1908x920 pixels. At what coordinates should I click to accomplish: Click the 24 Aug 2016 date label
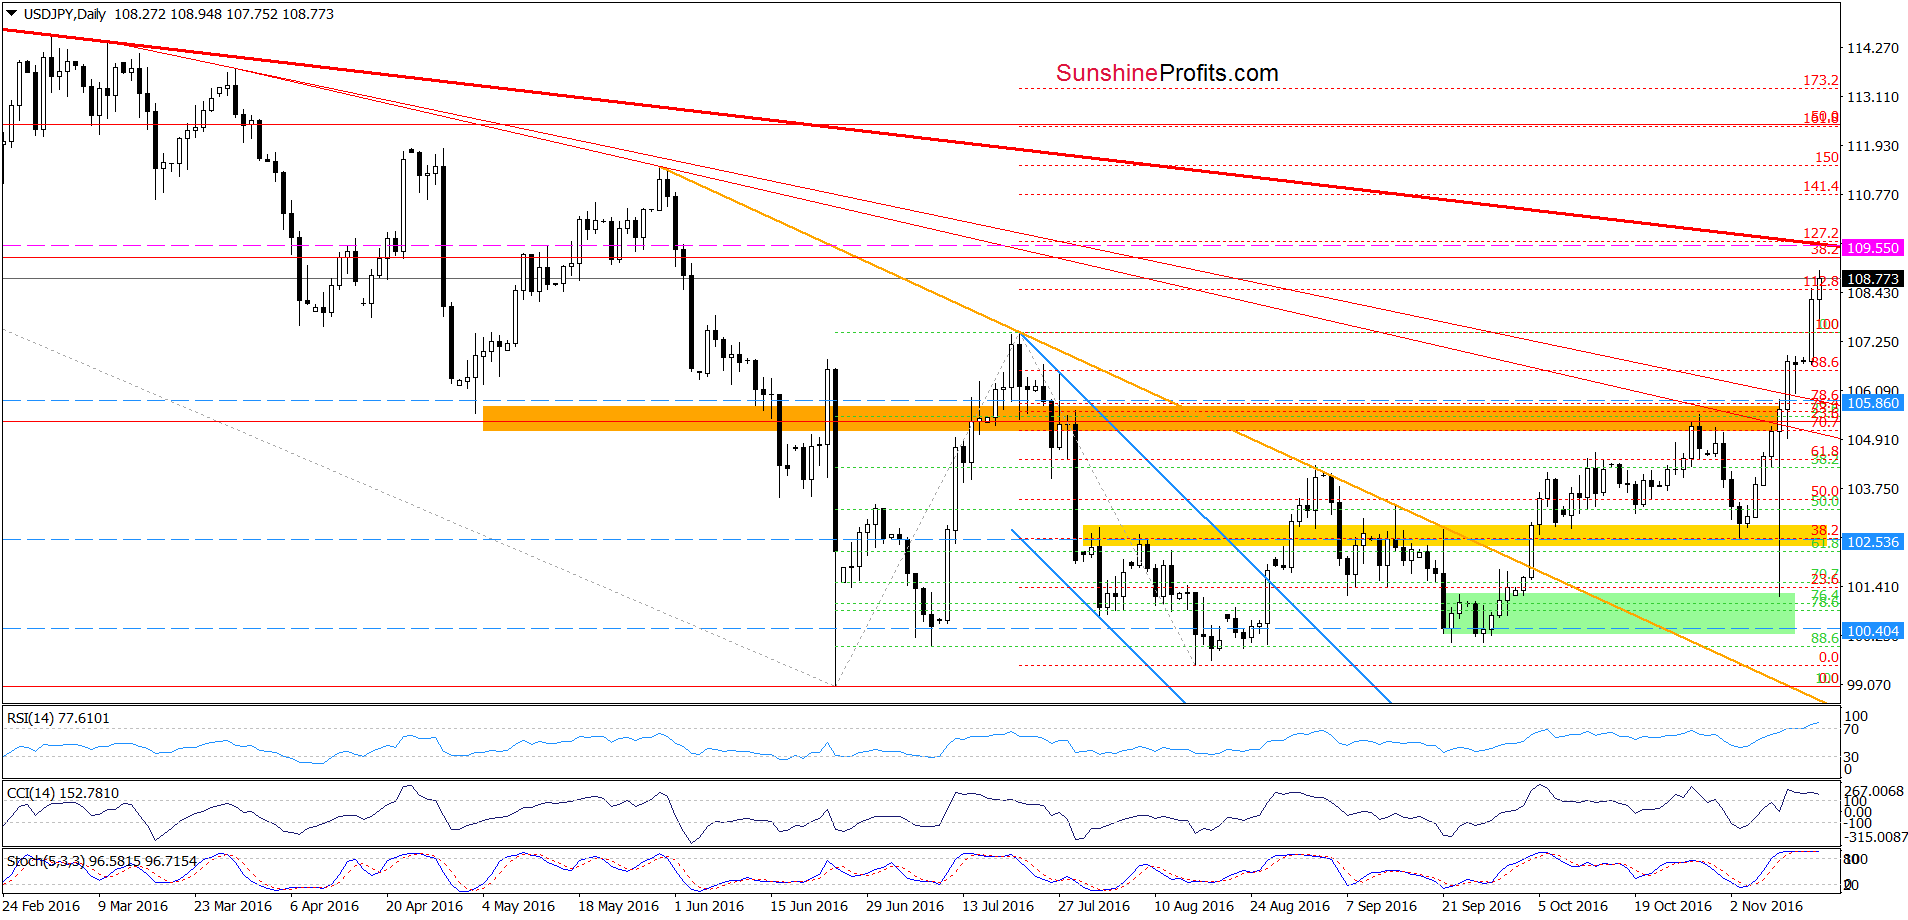1290,906
